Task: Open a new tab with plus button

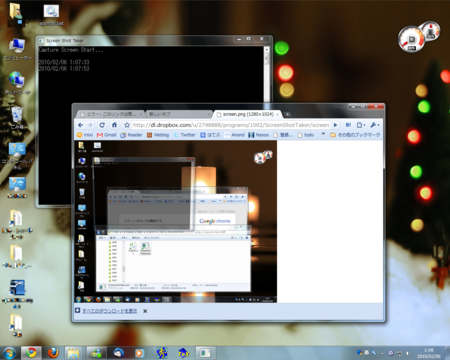Action: [x=287, y=114]
